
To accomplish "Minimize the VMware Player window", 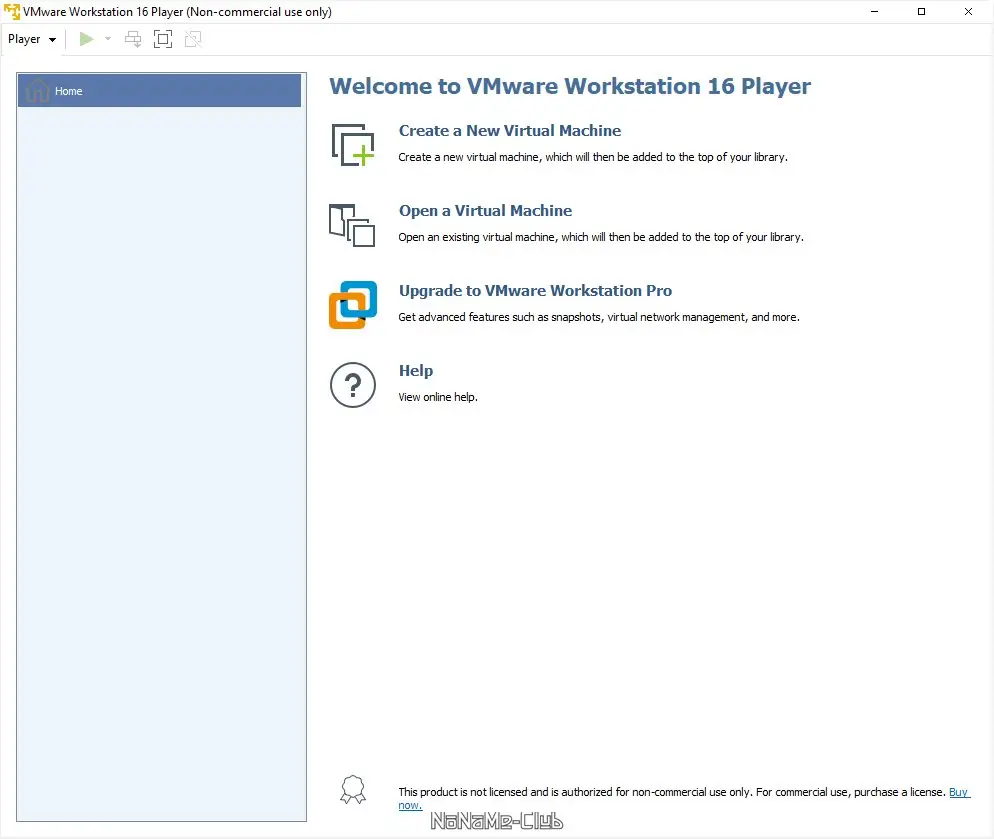I will (875, 11).
